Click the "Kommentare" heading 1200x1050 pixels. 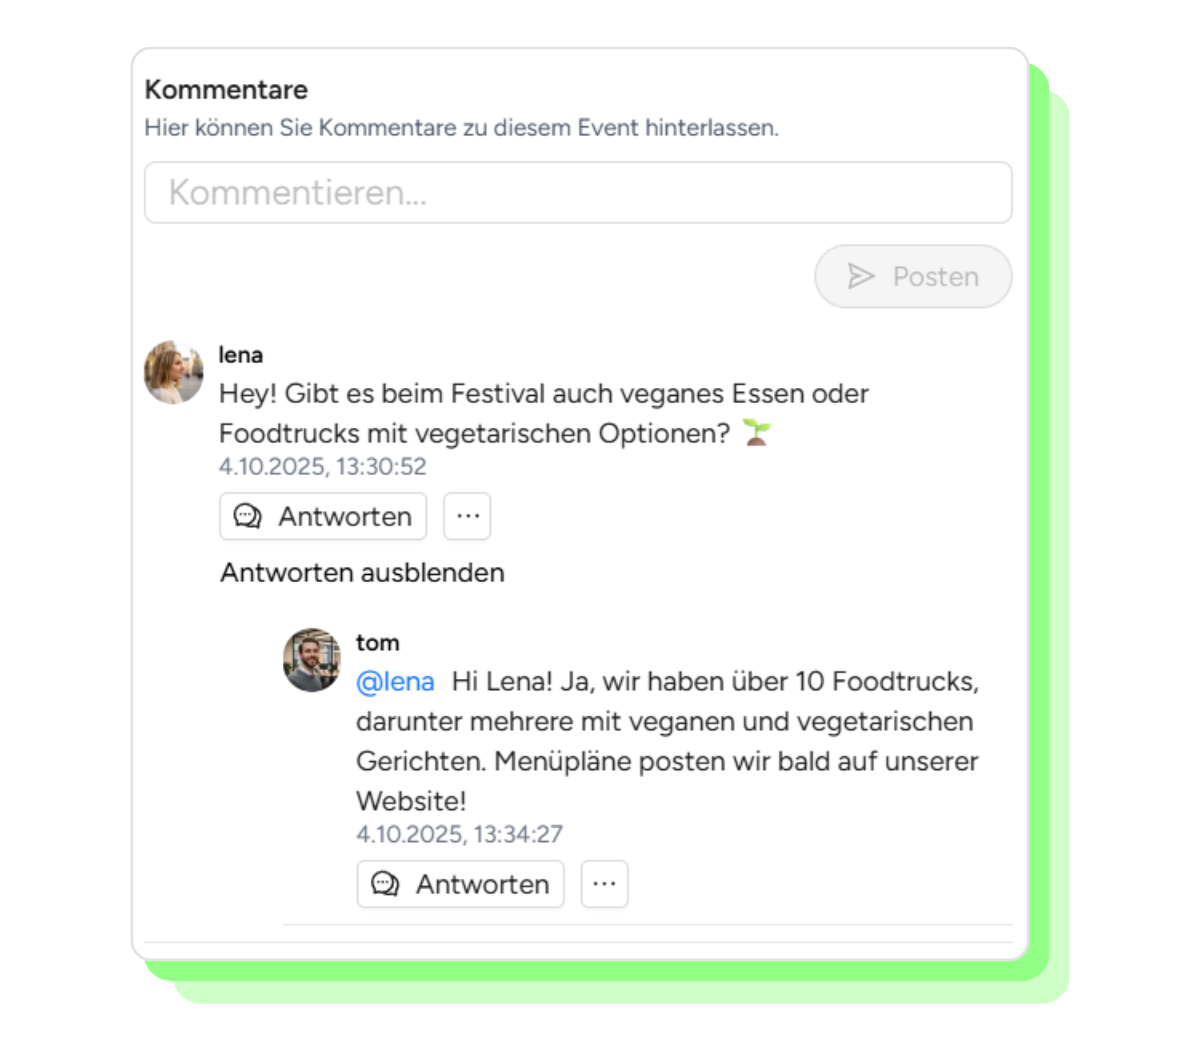[226, 90]
